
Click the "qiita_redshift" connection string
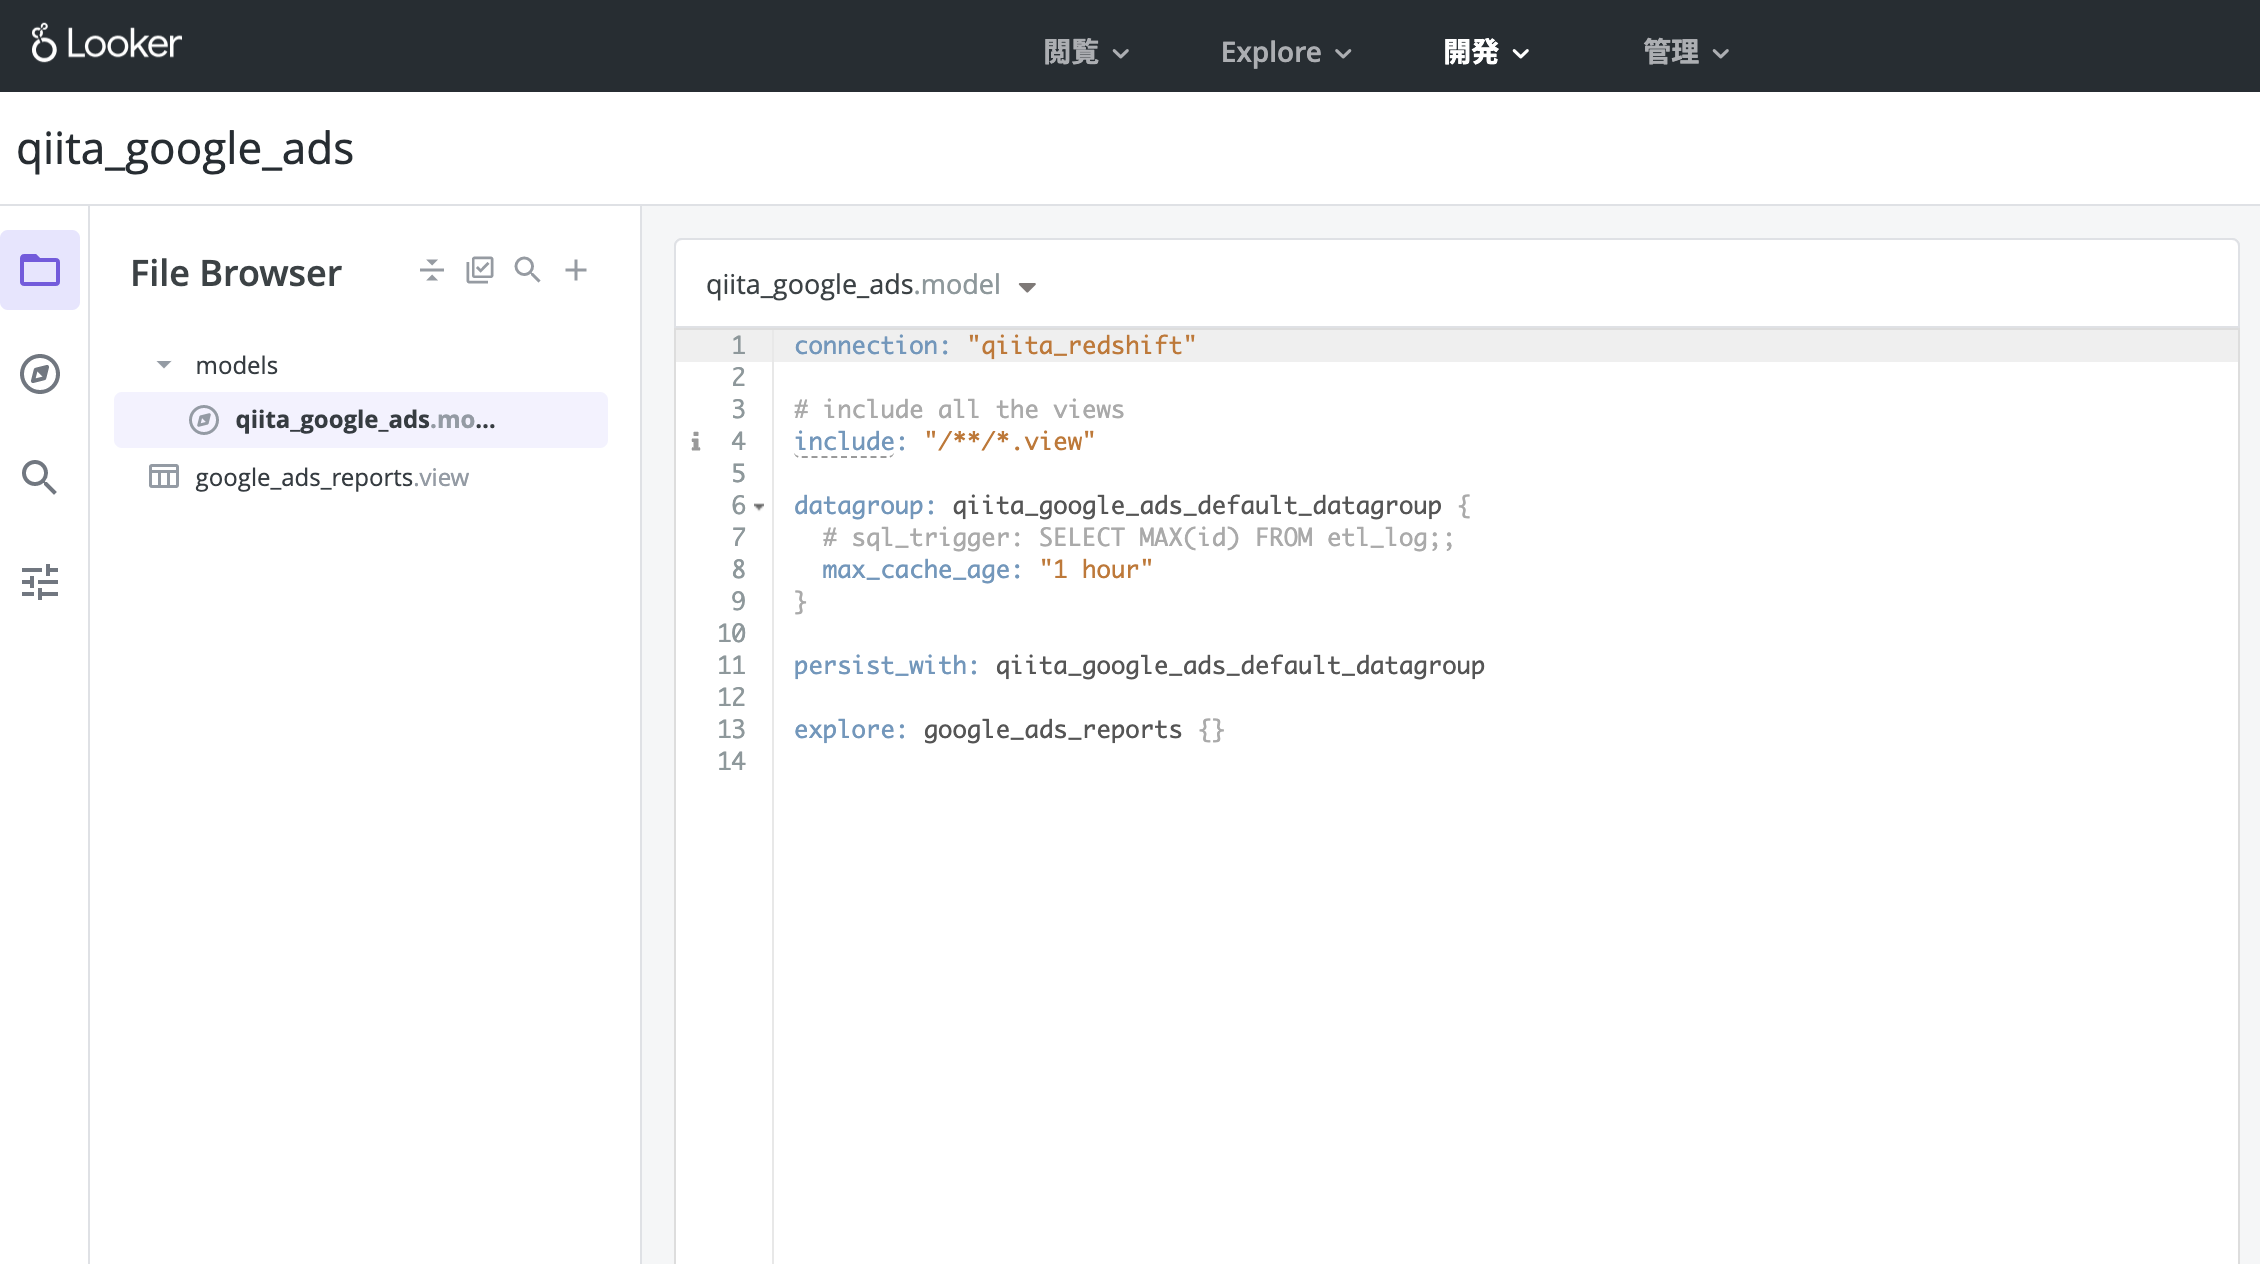click(x=1081, y=345)
